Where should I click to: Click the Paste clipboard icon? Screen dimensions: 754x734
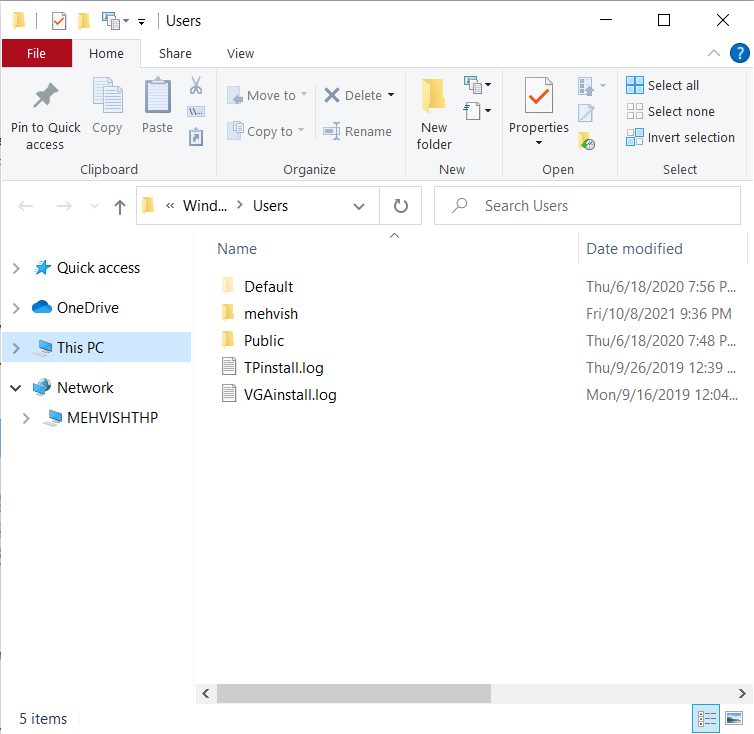(x=157, y=97)
